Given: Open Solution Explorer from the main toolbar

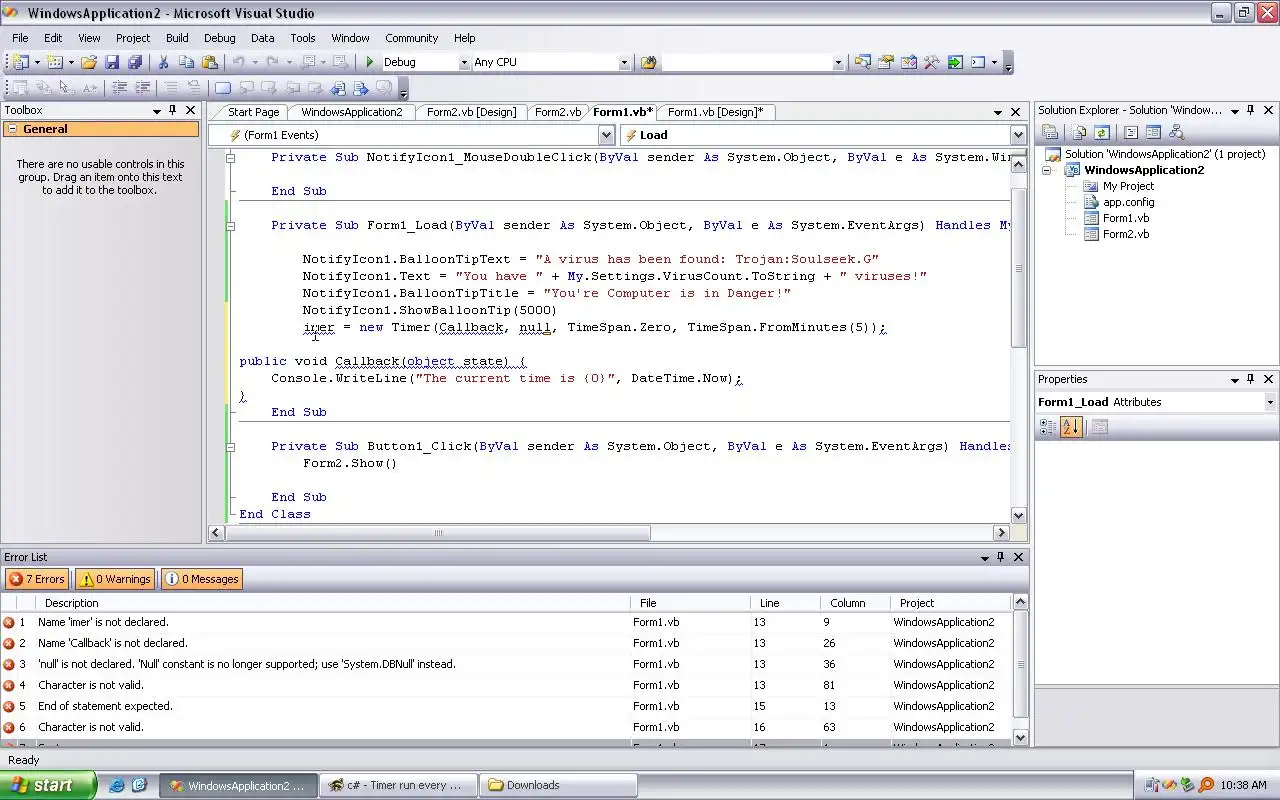Looking at the screenshot, I should tap(862, 62).
